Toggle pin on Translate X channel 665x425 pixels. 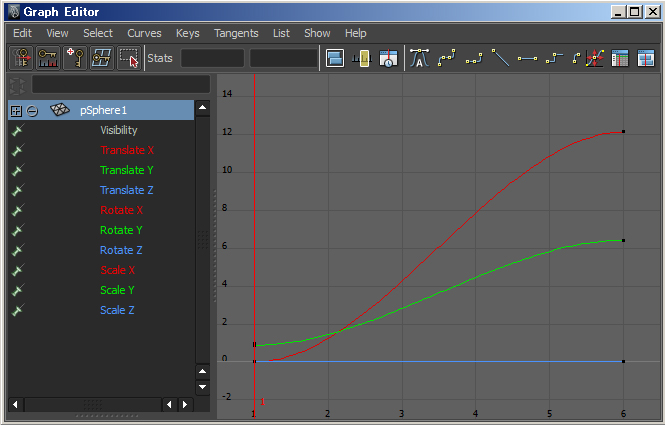point(17,150)
